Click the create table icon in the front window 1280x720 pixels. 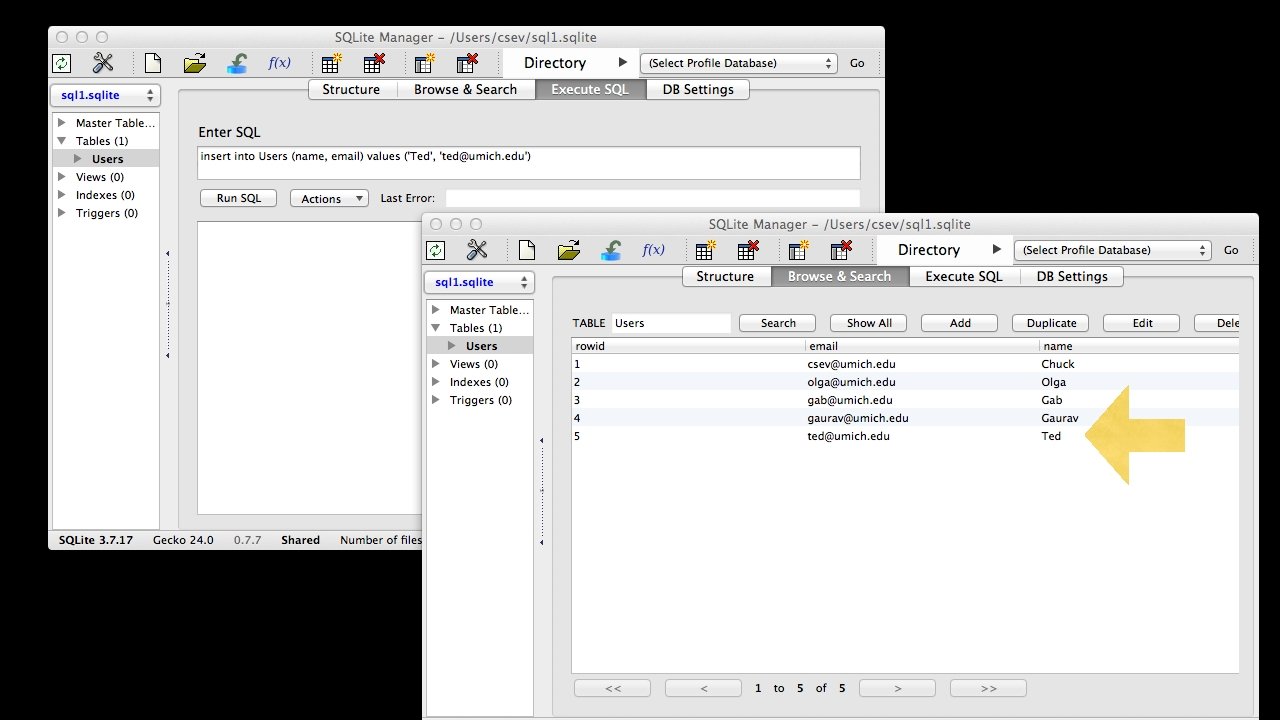click(x=706, y=250)
